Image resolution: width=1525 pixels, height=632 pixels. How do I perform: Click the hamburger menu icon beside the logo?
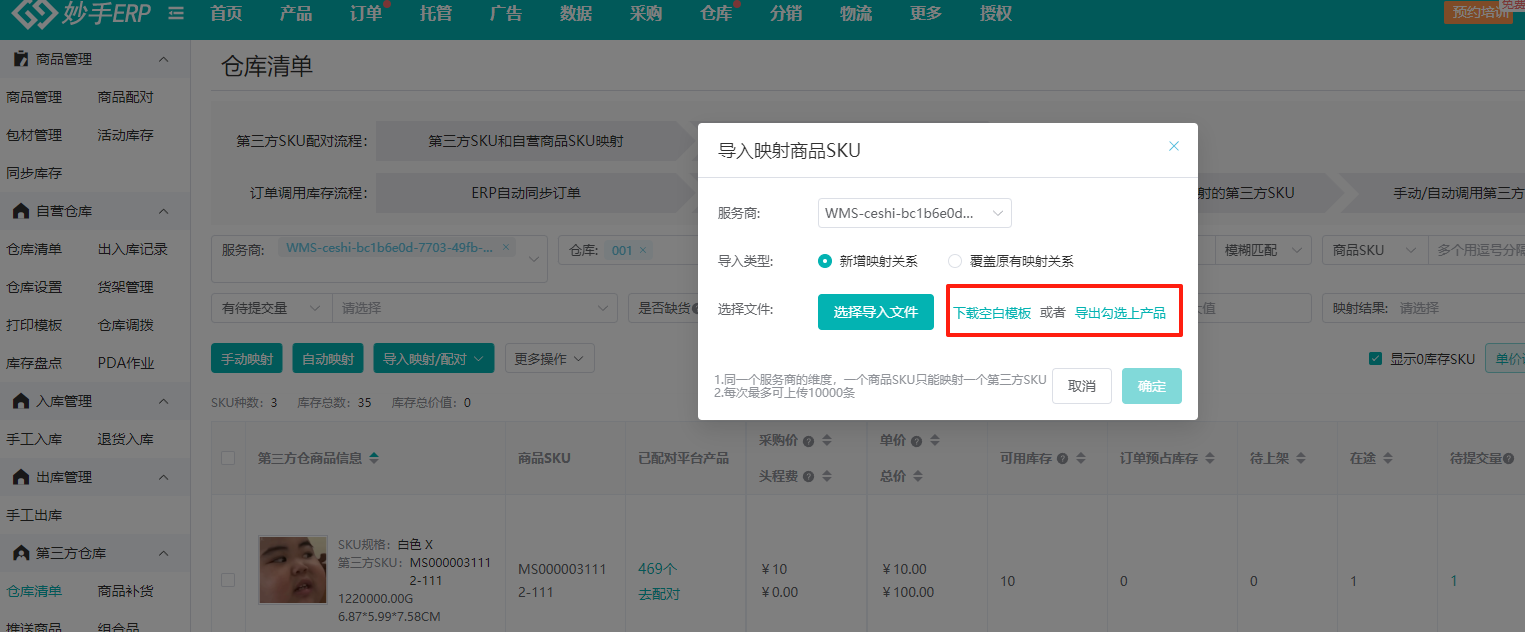pyautogui.click(x=176, y=14)
